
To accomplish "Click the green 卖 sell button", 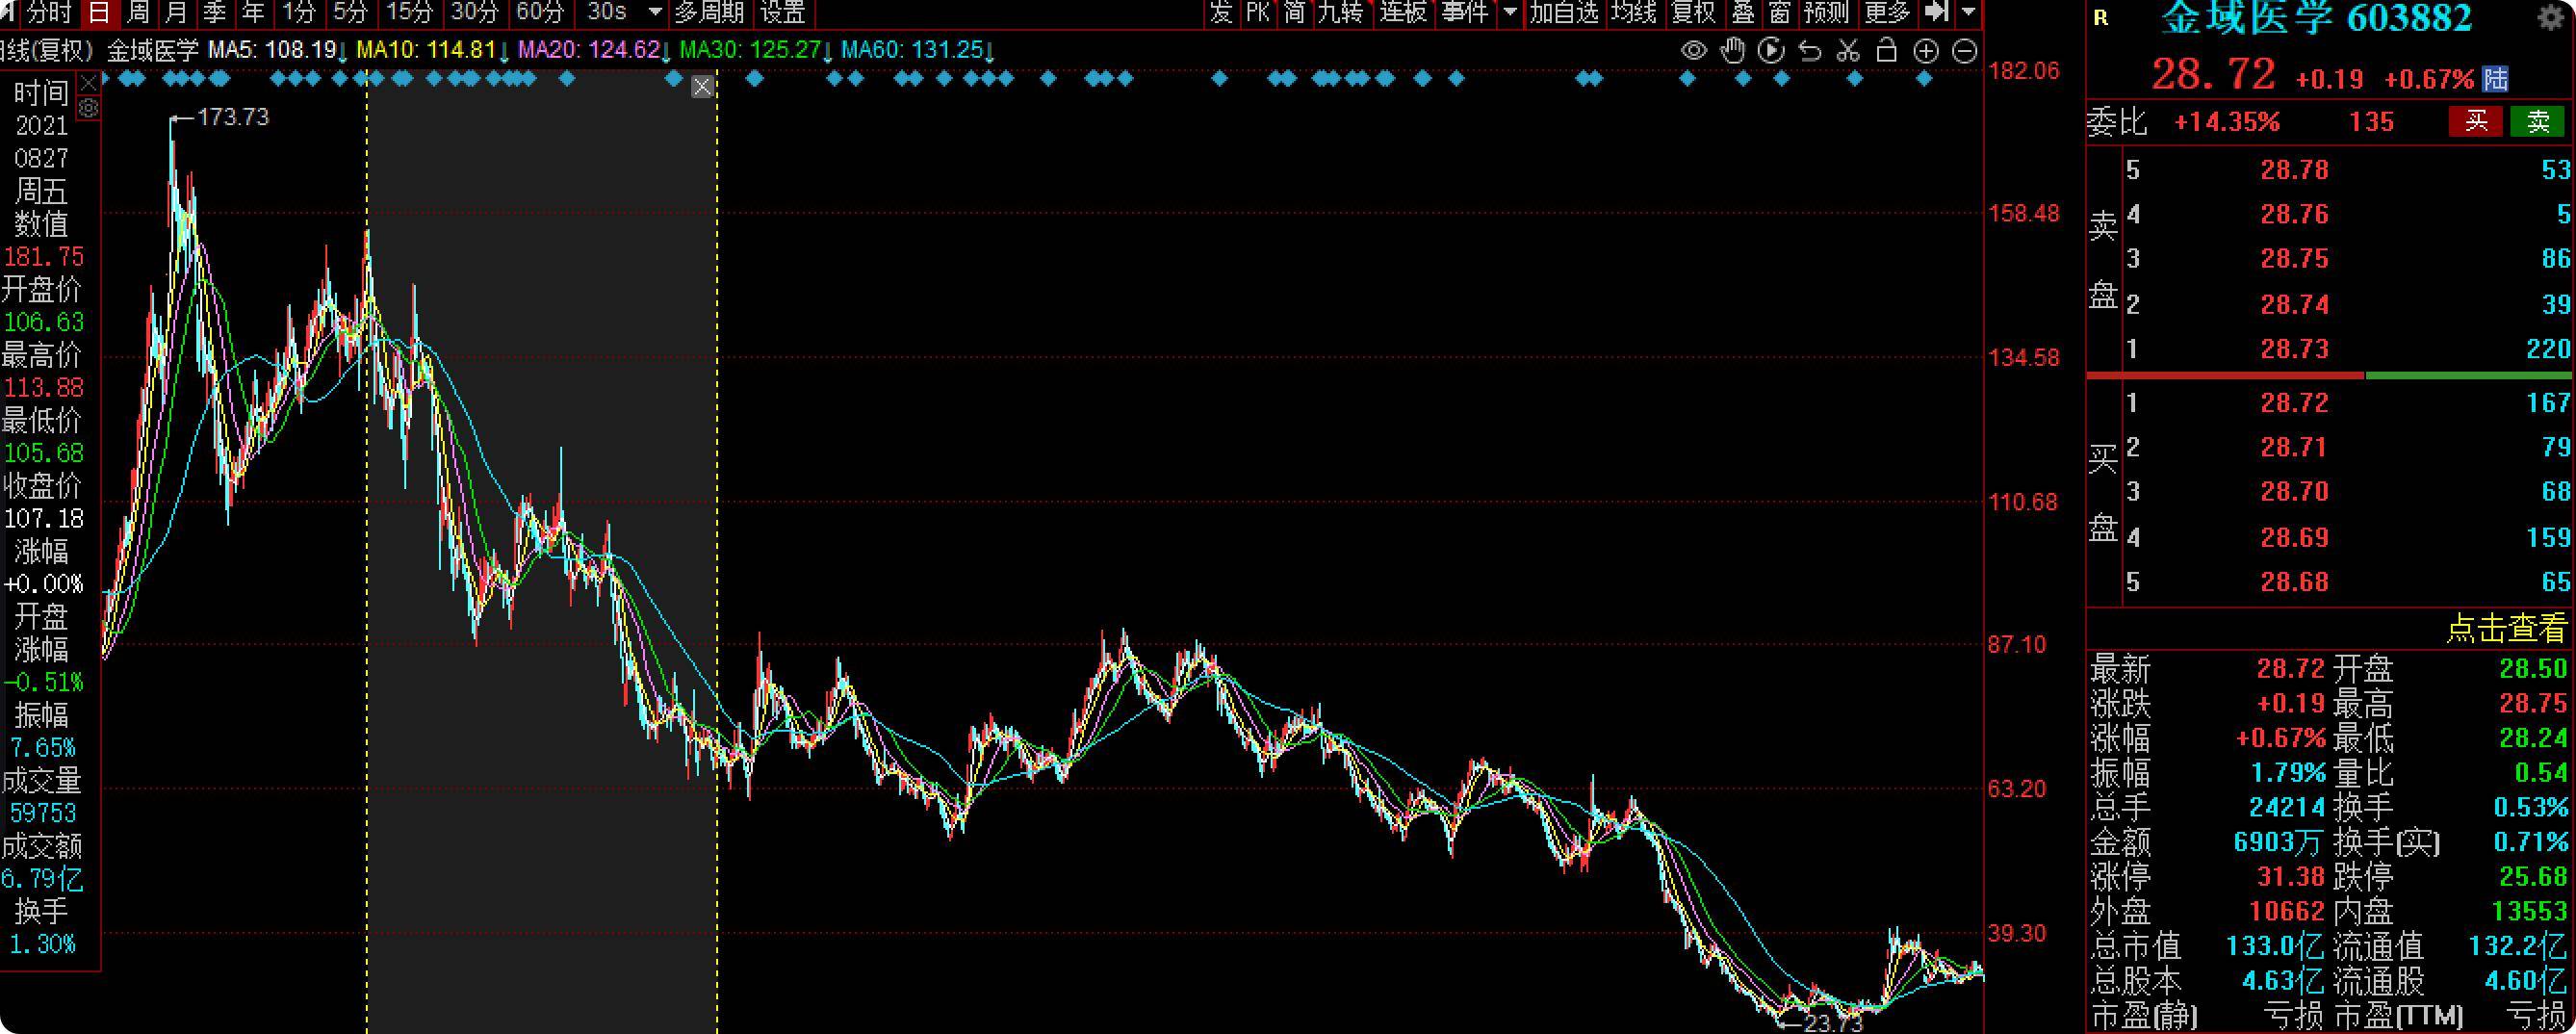I will pyautogui.click(x=2537, y=121).
